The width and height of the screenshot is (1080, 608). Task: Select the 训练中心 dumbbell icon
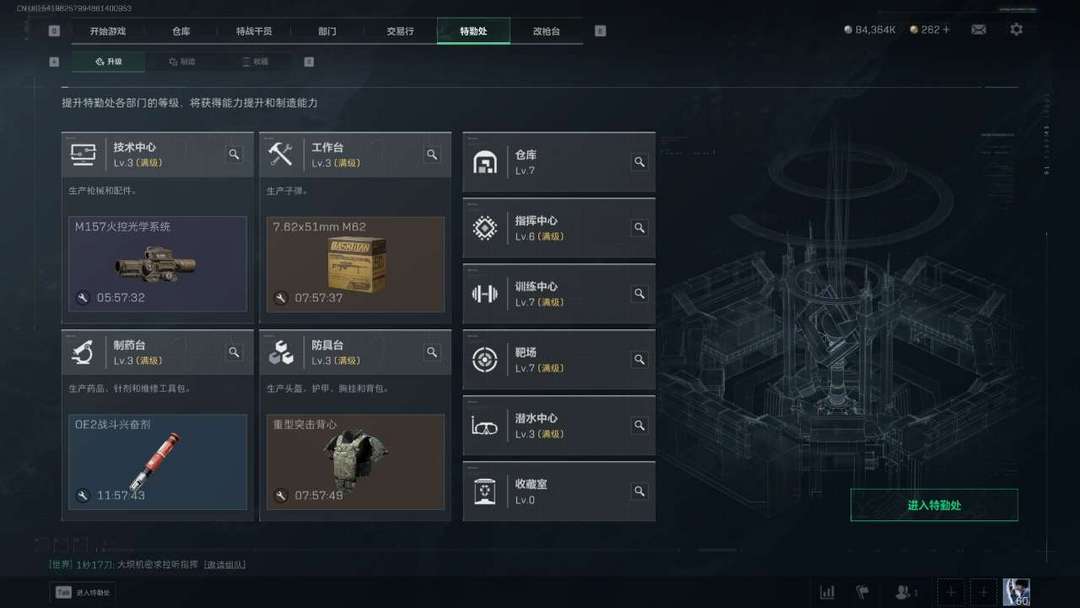pyautogui.click(x=485, y=294)
